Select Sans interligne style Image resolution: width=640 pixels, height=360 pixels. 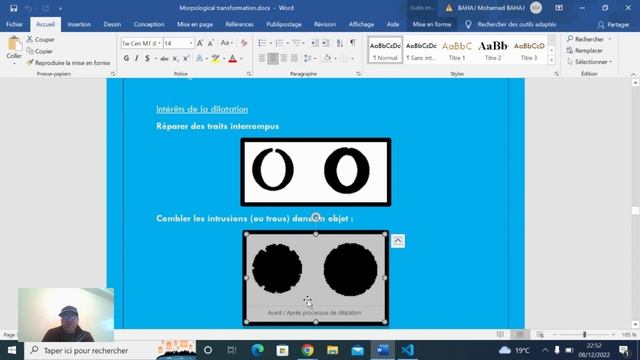(421, 50)
